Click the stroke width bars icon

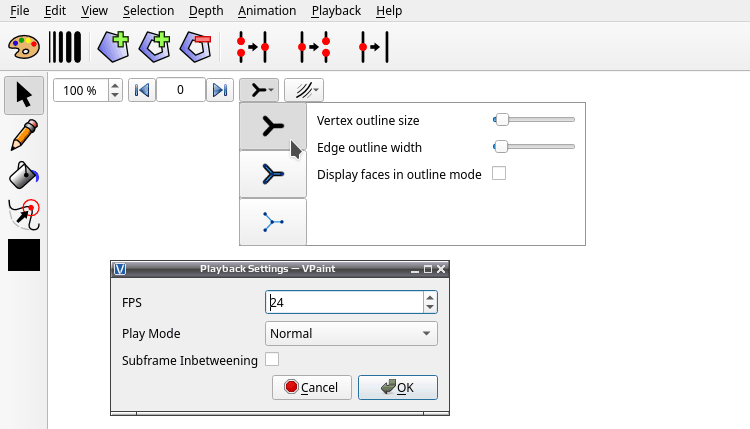point(65,47)
